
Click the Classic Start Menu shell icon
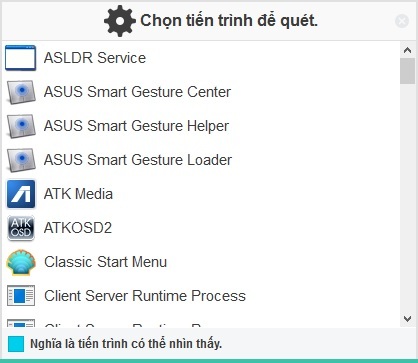point(21,262)
